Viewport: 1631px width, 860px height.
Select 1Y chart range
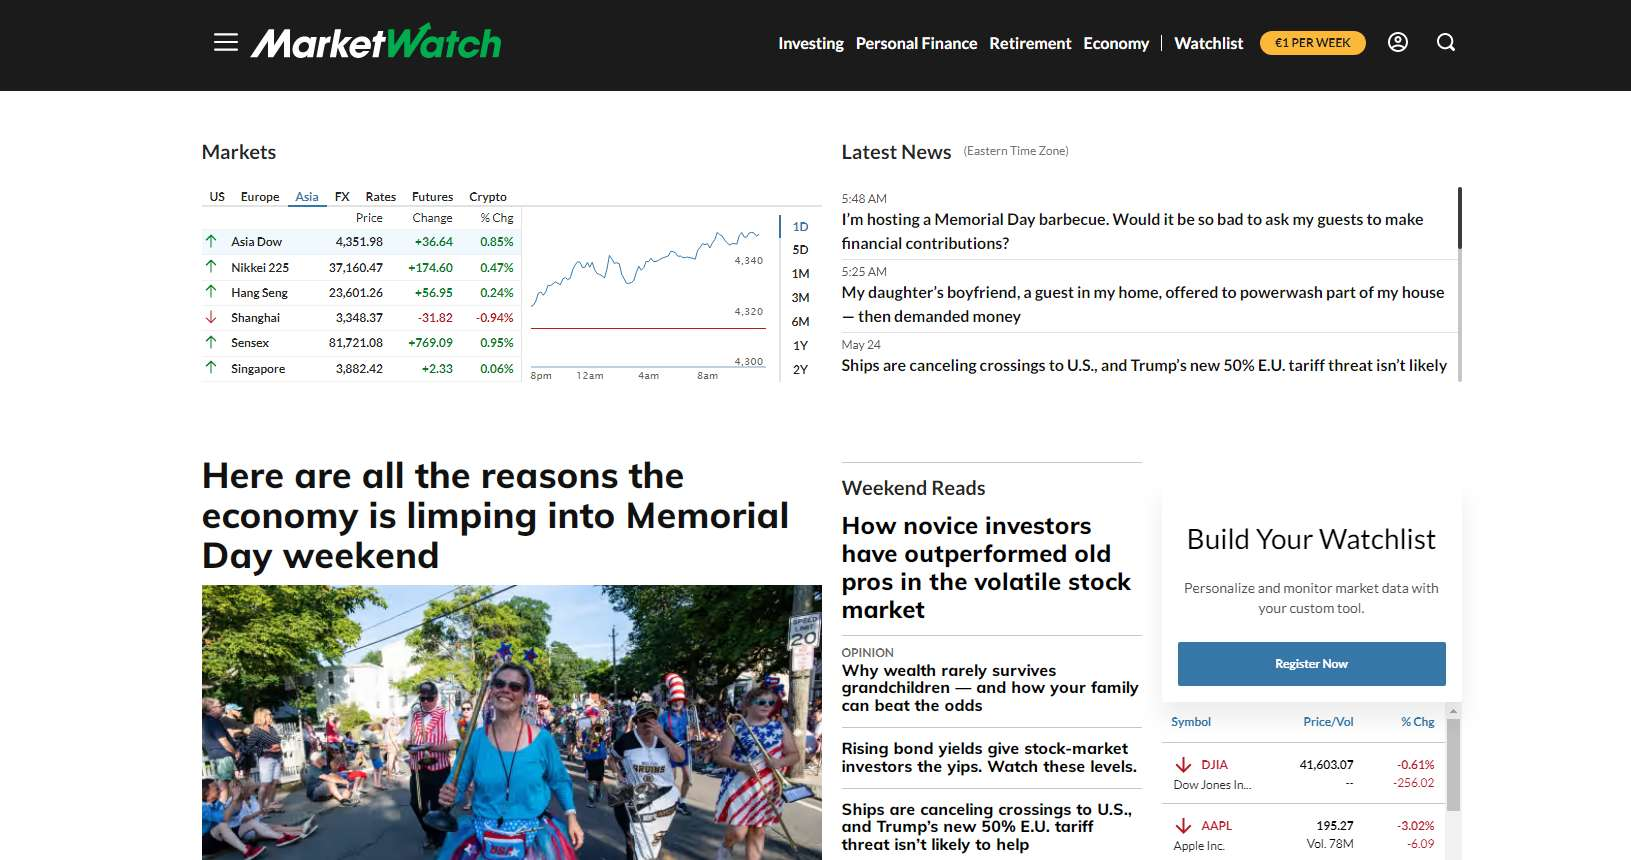pos(800,346)
